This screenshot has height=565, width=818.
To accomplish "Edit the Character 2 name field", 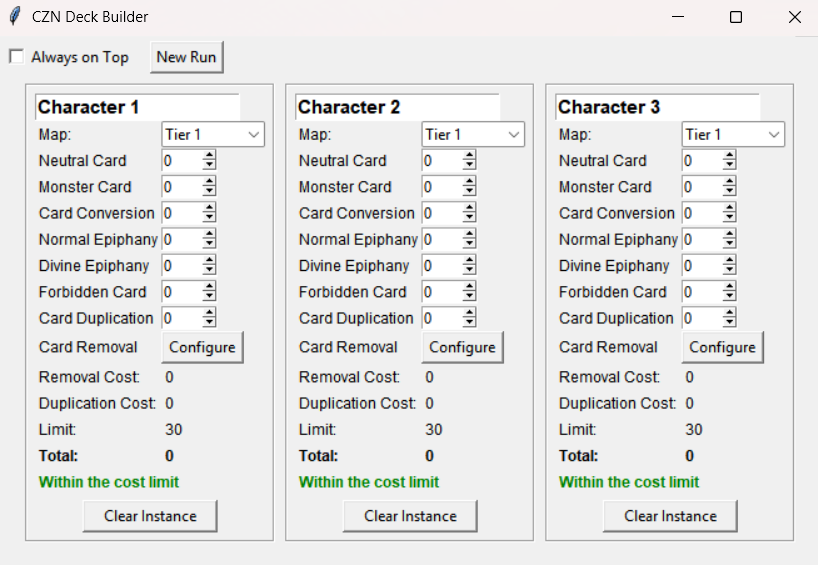I will pos(398,107).
